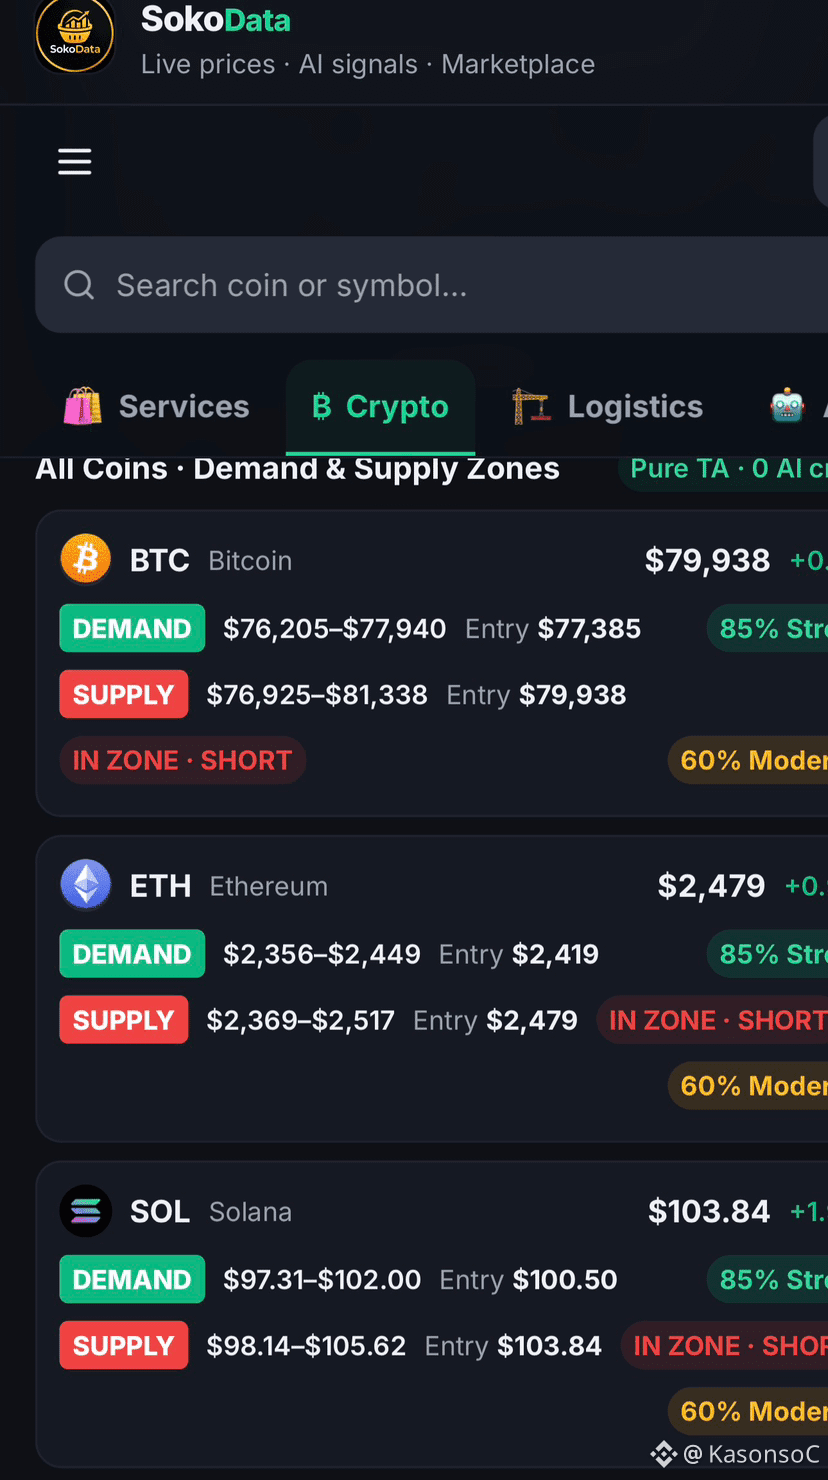Click ETH DEMAND zone badge
Screen dimensions: 828x1480
pyautogui.click(x=132, y=954)
